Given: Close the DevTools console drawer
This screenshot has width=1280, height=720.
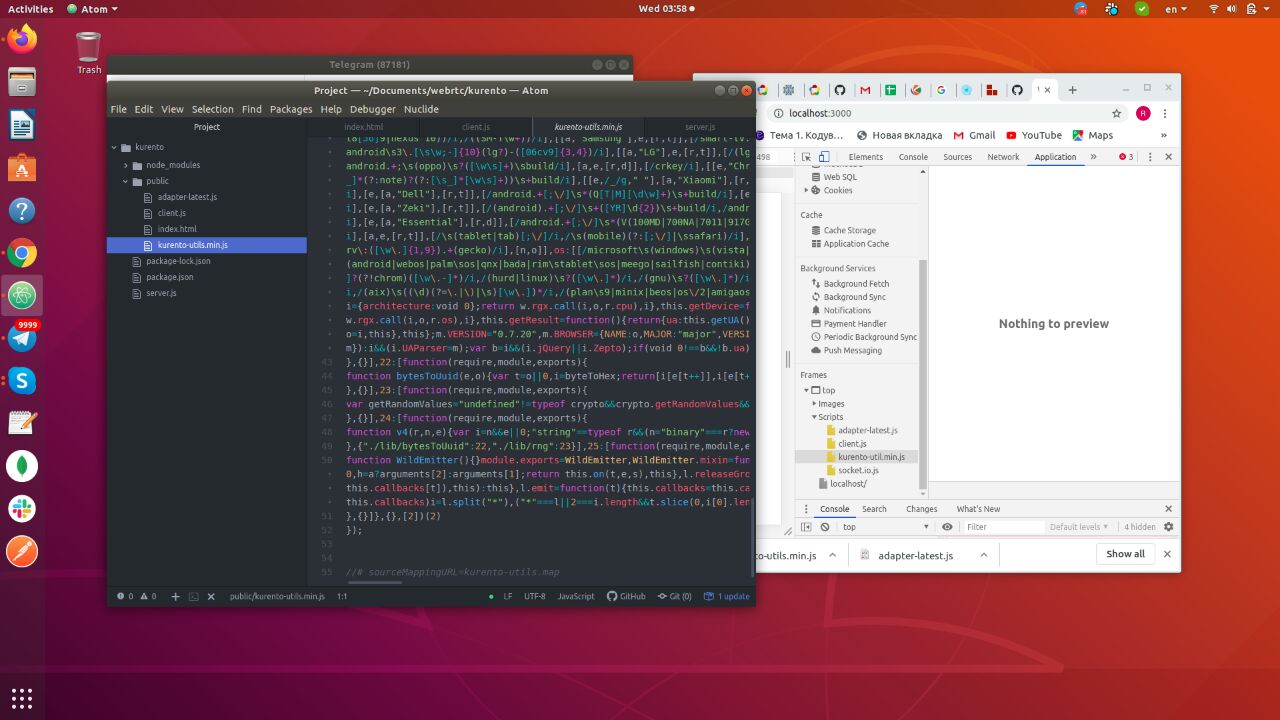Looking at the screenshot, I should (1167, 509).
